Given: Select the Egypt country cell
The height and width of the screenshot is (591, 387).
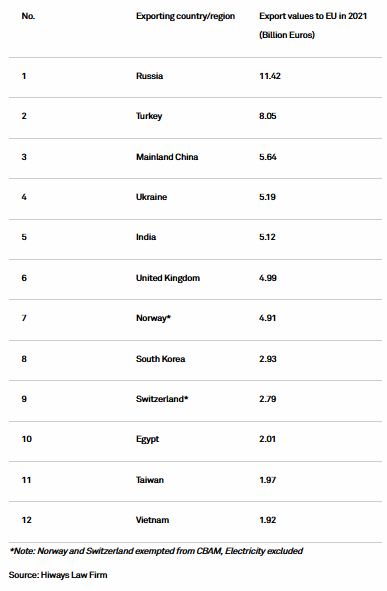Looking at the screenshot, I should tap(148, 439).
